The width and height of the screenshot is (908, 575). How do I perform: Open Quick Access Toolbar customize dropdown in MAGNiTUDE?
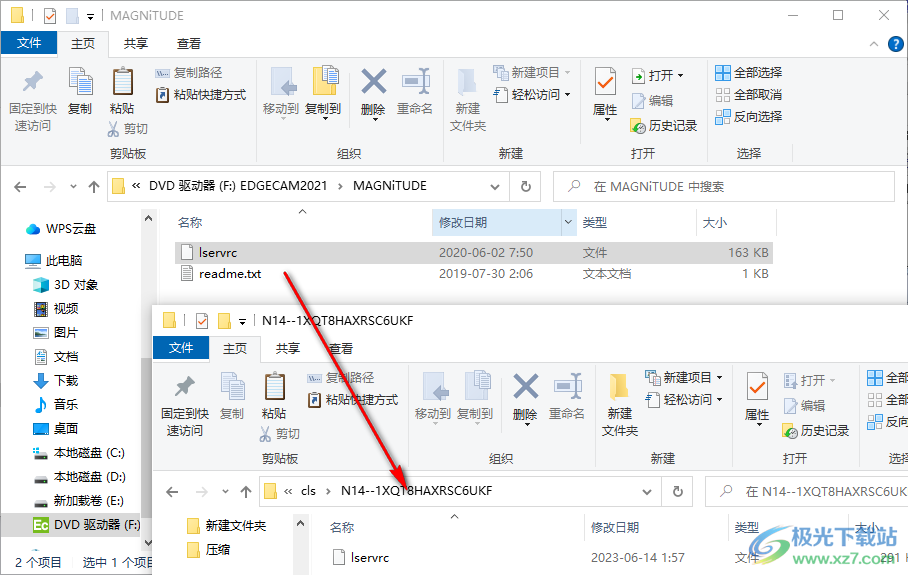90,16
